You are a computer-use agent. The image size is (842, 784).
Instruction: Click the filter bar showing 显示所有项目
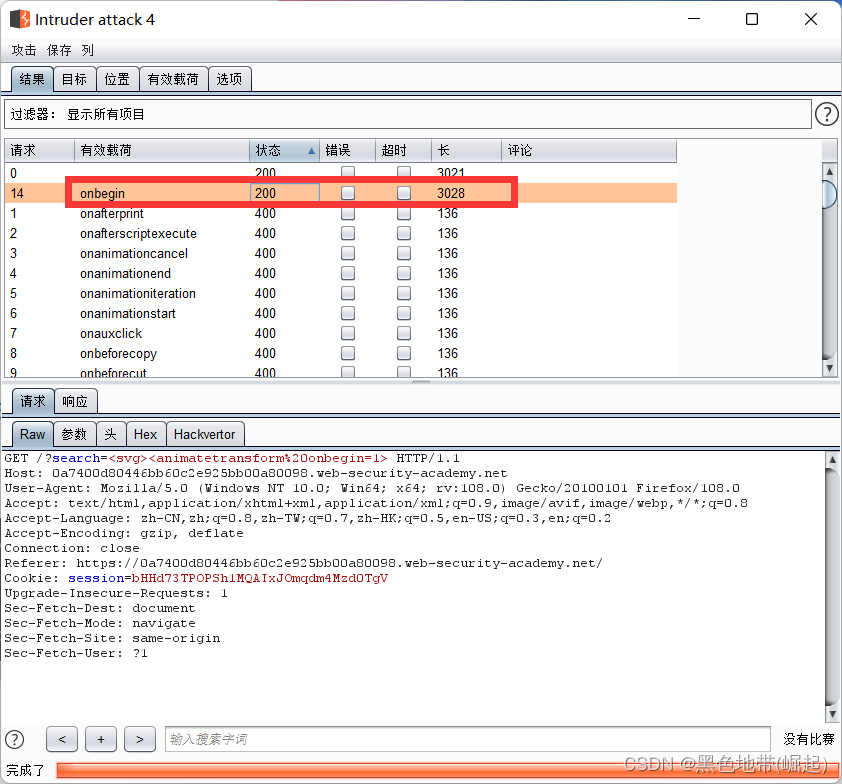click(x=408, y=114)
